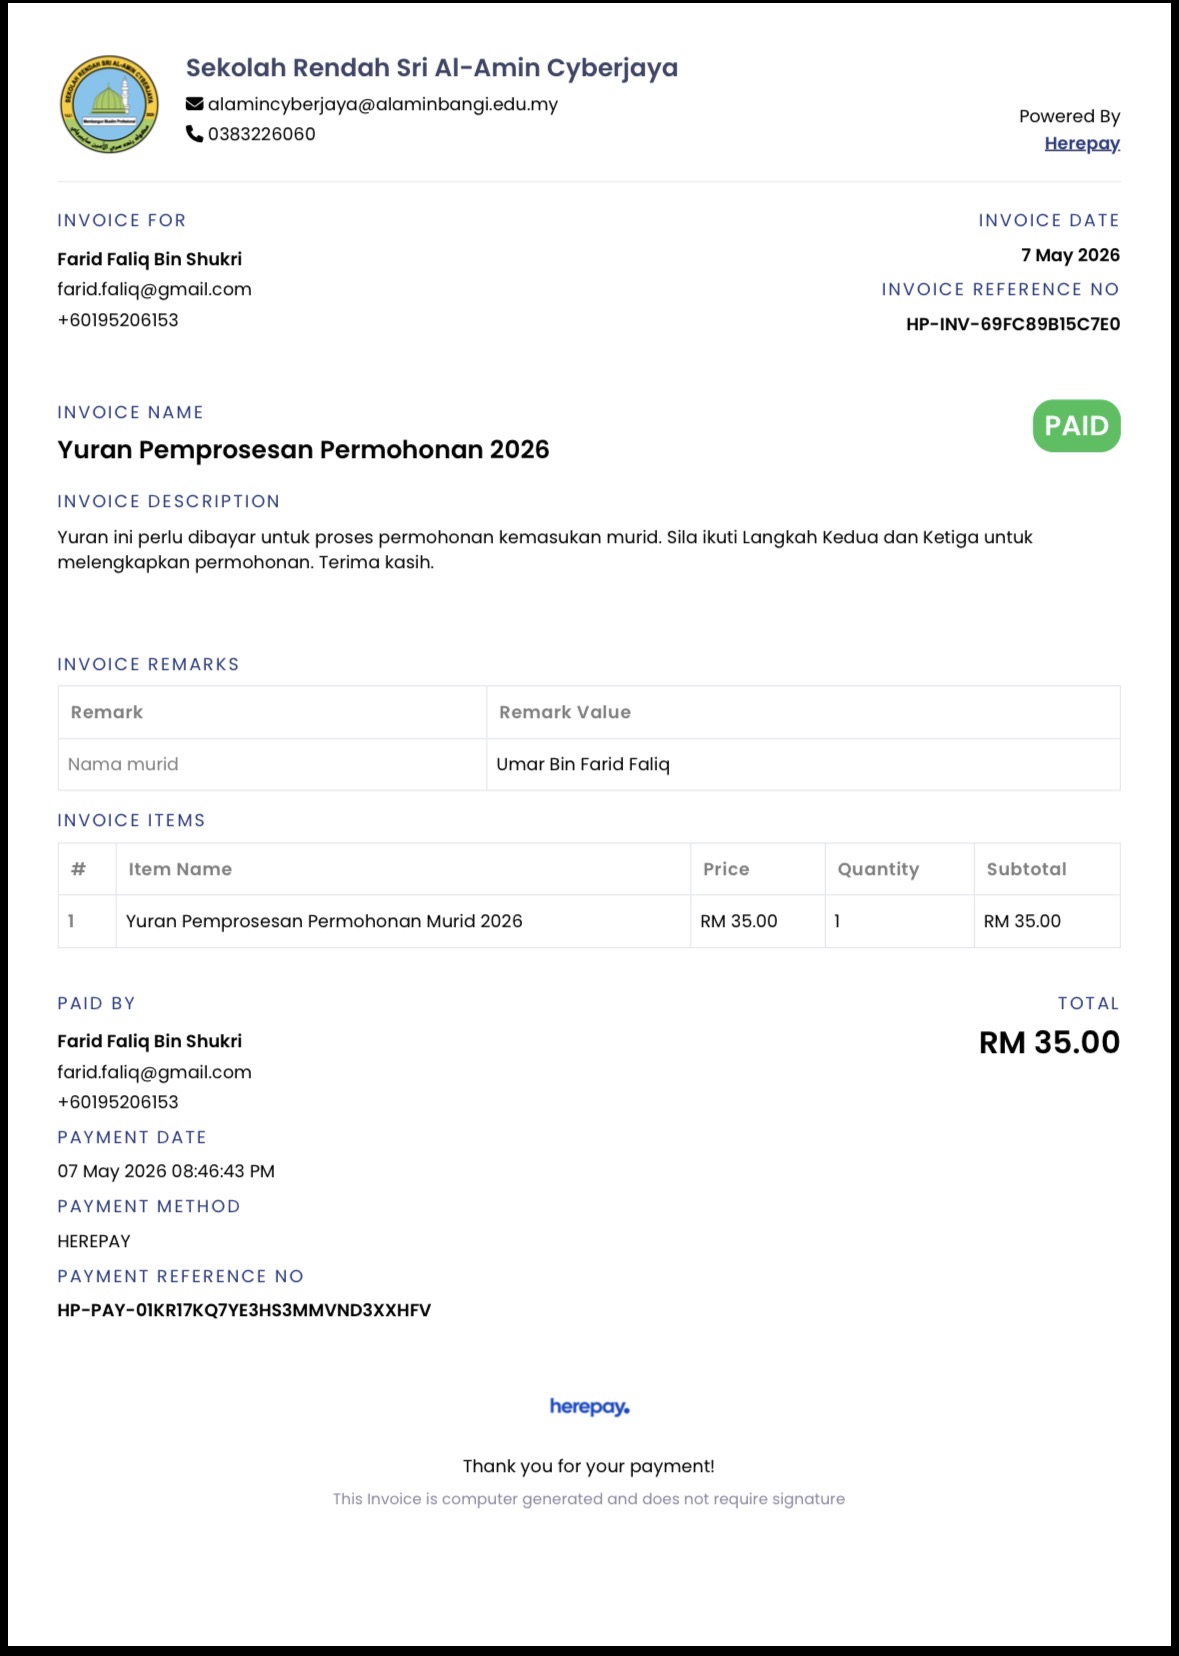This screenshot has height=1656, width=1179.
Task: Click the Sekolah Rendah Sri Al-Amin Cyberjaya heading
Action: pyautogui.click(x=432, y=68)
